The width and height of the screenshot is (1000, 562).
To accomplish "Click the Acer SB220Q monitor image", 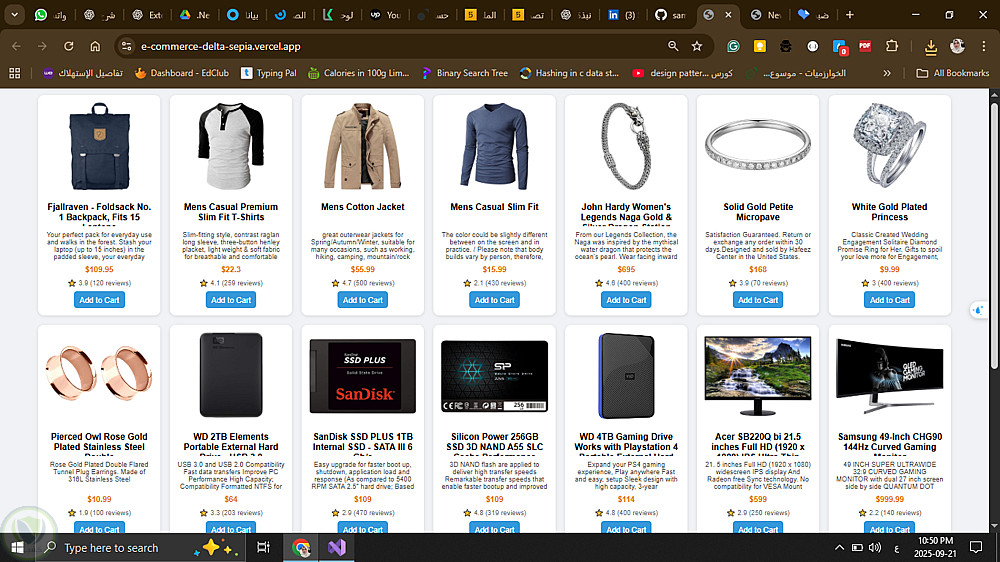I will coord(758,376).
